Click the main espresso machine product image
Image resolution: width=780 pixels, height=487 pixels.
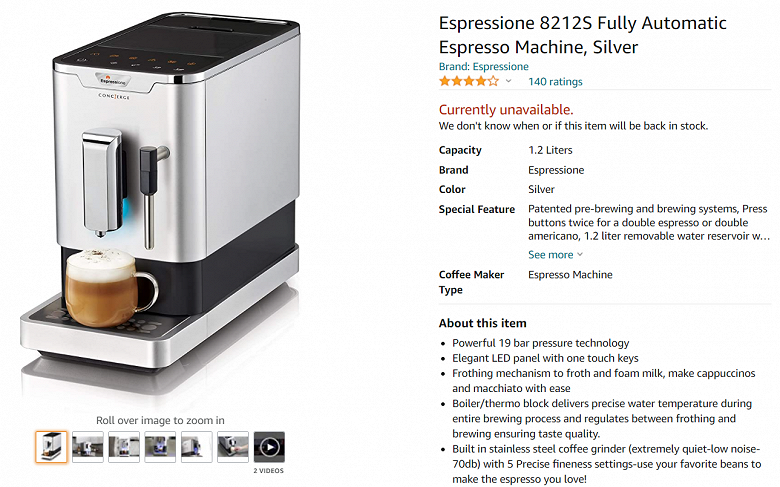[x=160, y=199]
